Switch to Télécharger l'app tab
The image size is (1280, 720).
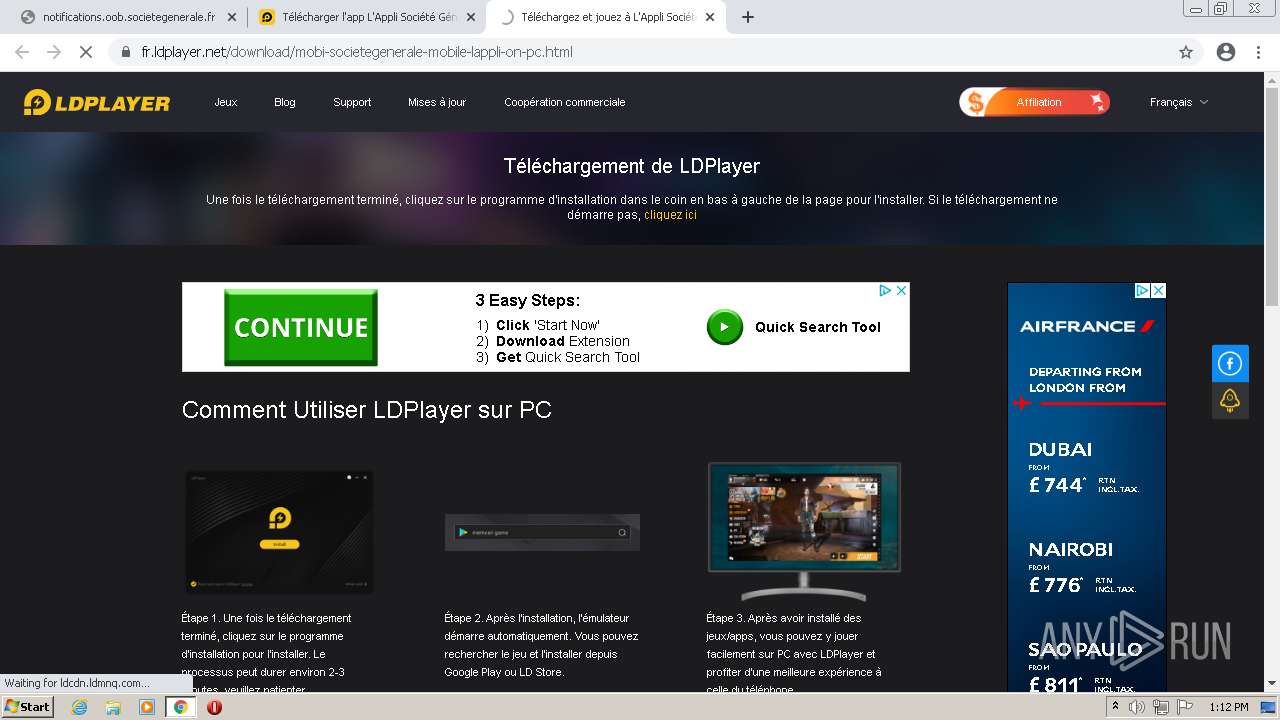(368, 17)
